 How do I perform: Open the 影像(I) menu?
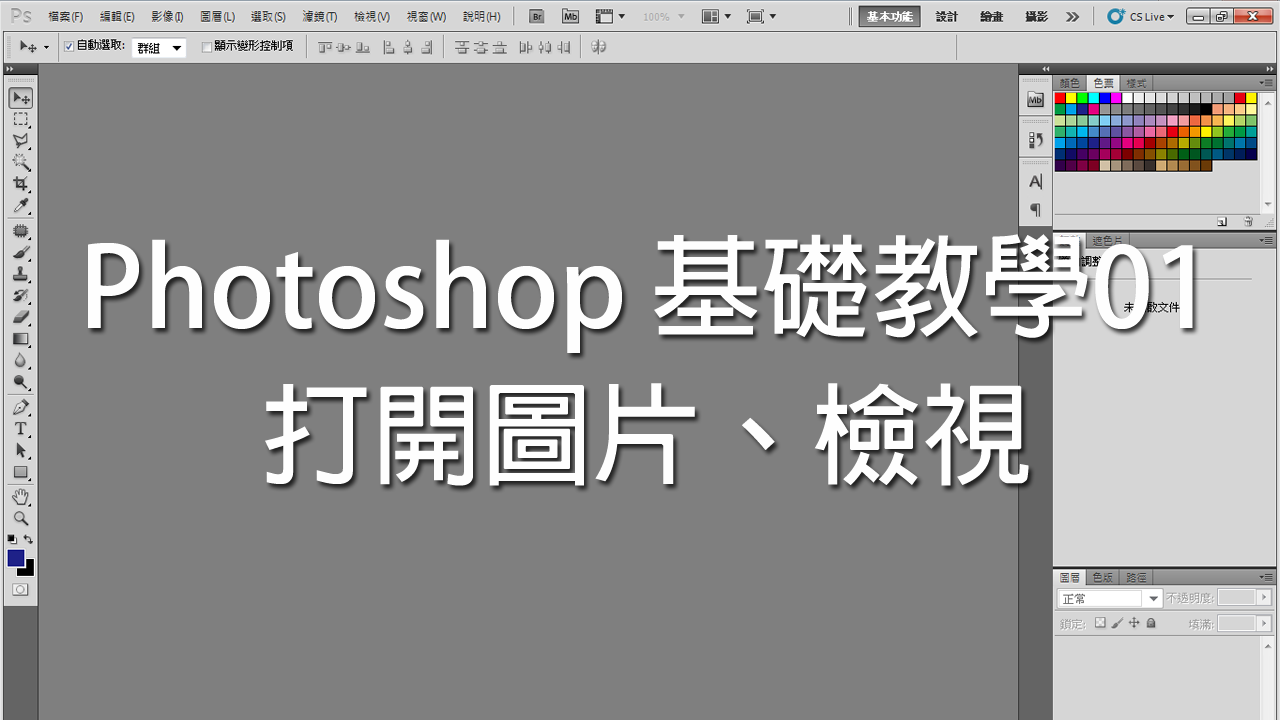(x=167, y=17)
